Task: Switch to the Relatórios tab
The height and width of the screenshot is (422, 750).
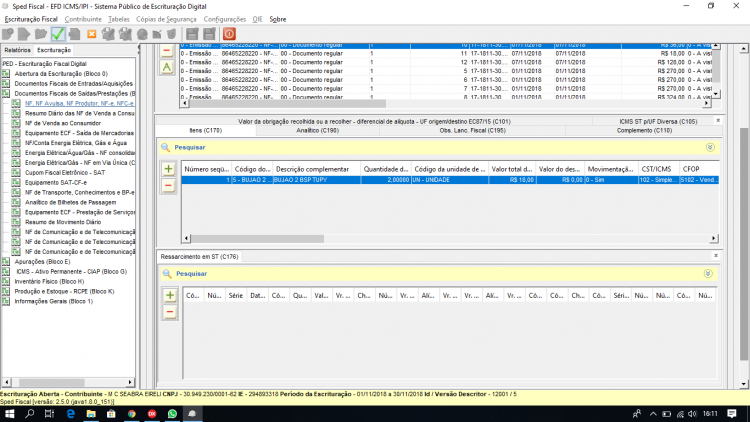Action: click(18, 50)
